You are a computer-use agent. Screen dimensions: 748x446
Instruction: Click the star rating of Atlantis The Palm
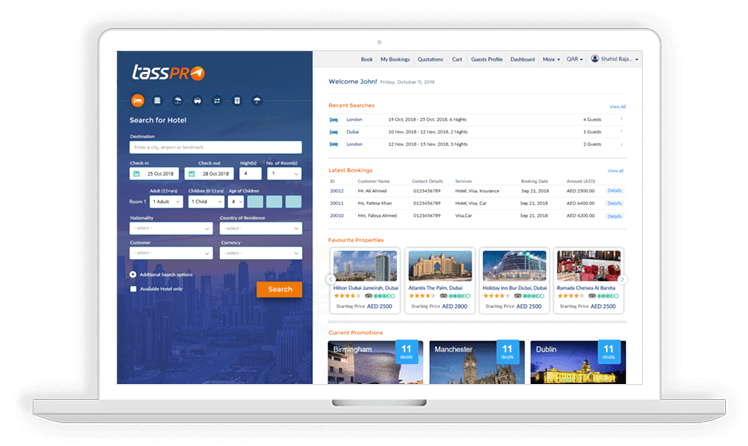(422, 296)
